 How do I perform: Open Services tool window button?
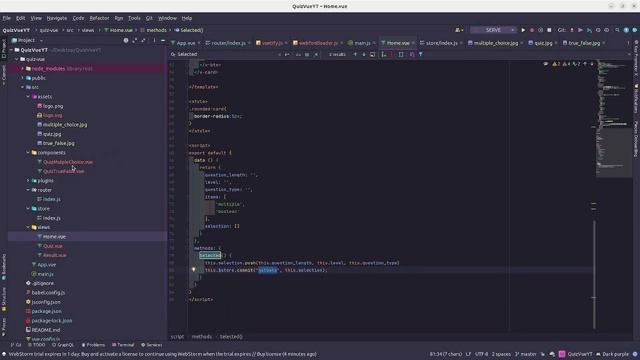[151, 345]
